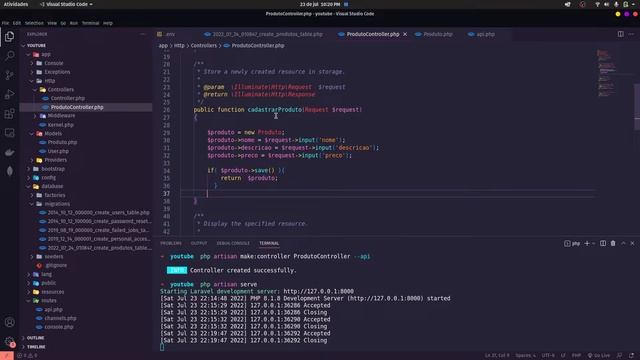Viewport: 640px width, 360px height.
Task: Open the GNOME clock and calendar
Action: tap(320, 4)
